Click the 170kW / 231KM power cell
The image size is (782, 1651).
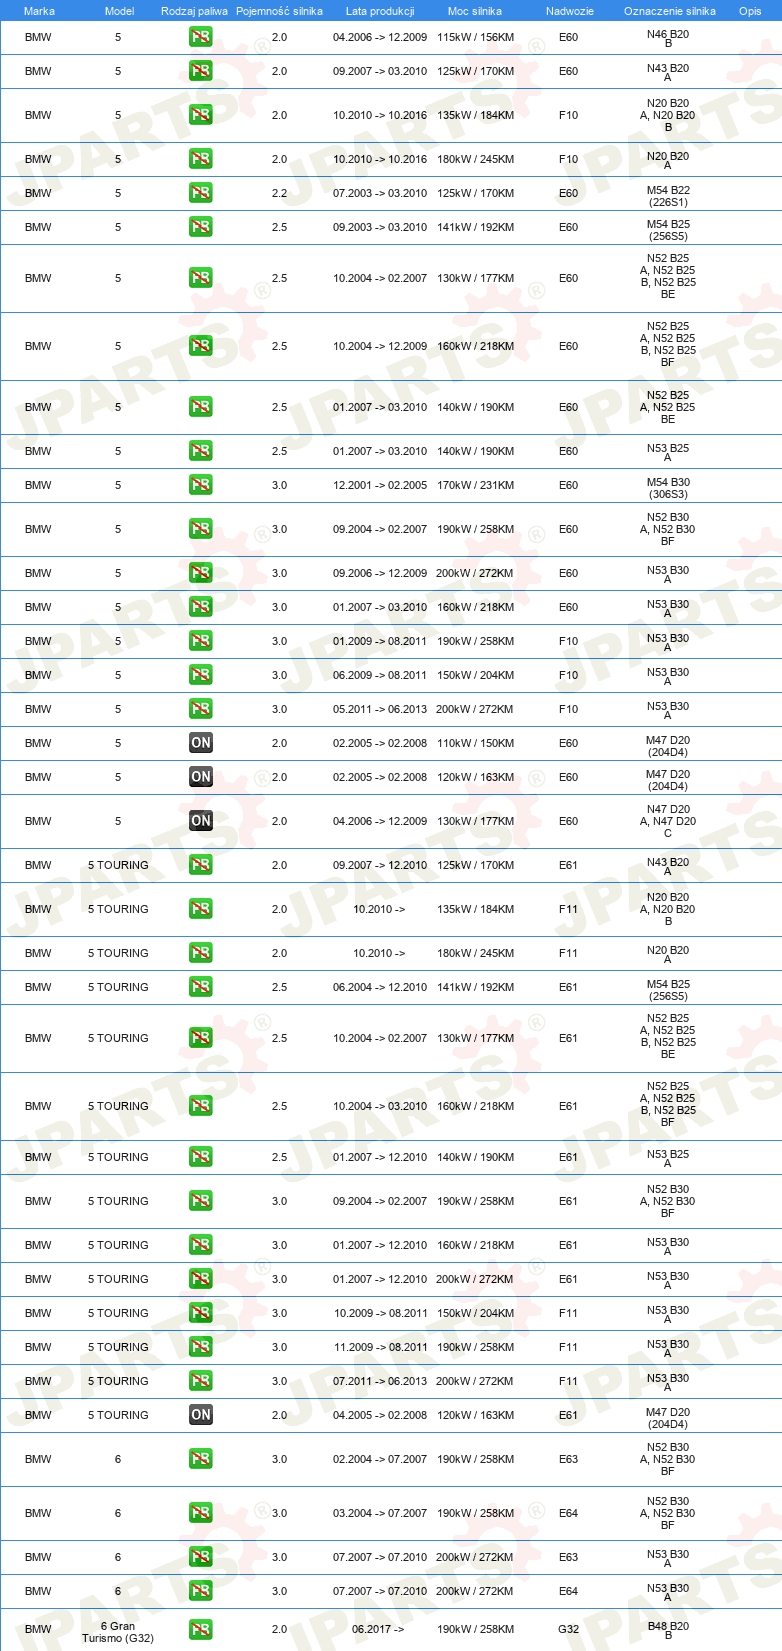pos(475,485)
